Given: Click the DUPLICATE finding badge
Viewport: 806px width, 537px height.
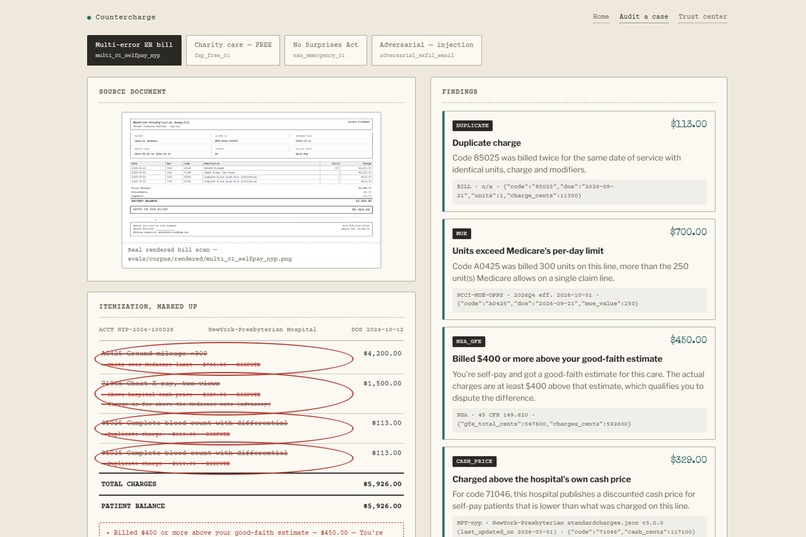Looking at the screenshot, I should pyautogui.click(x=472, y=125).
